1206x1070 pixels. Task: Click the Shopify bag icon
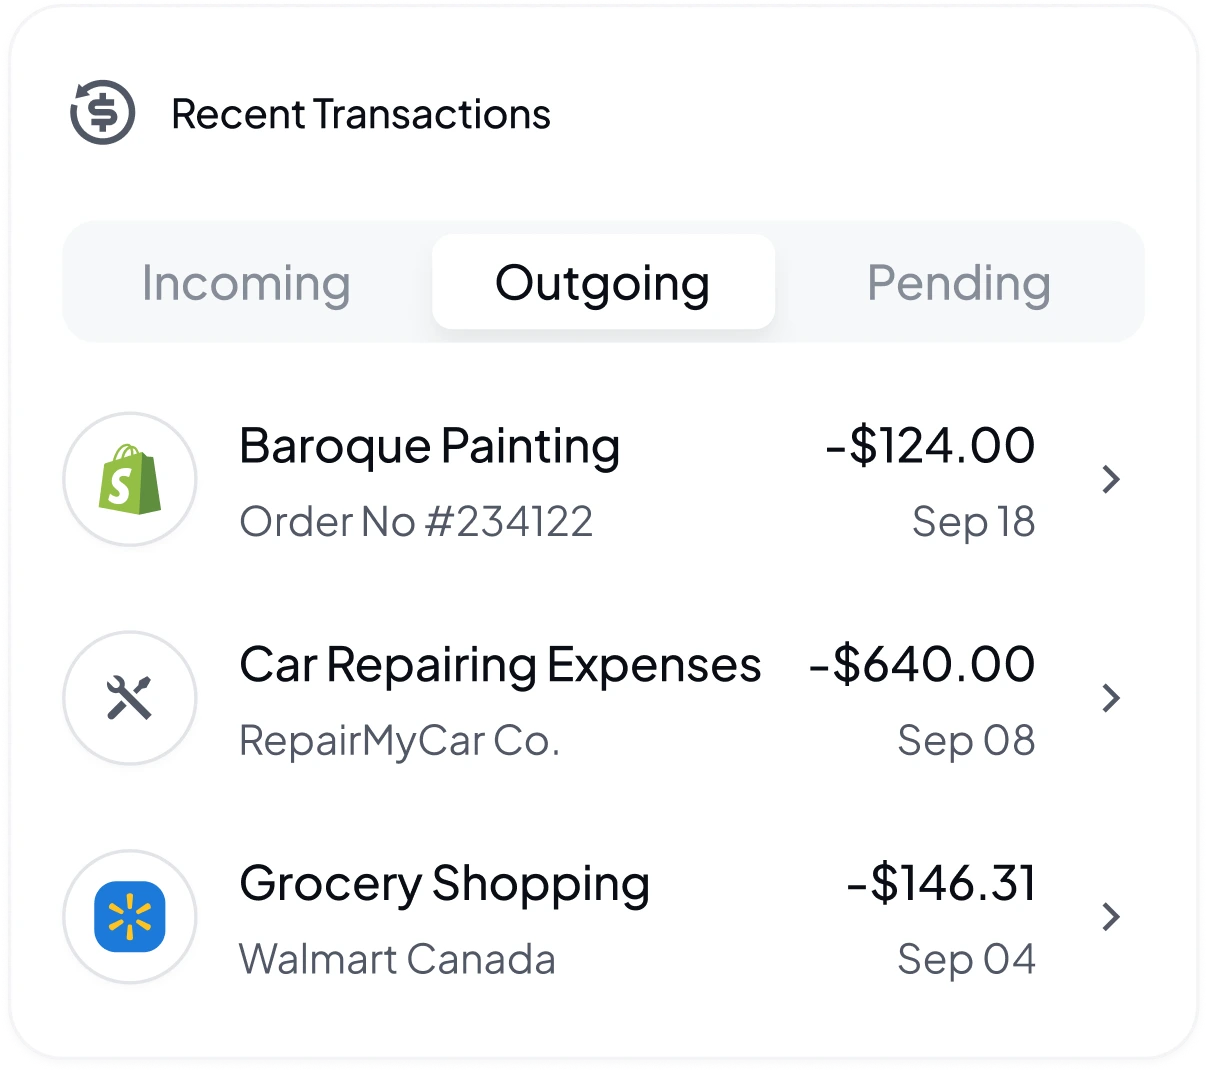pyautogui.click(x=130, y=479)
